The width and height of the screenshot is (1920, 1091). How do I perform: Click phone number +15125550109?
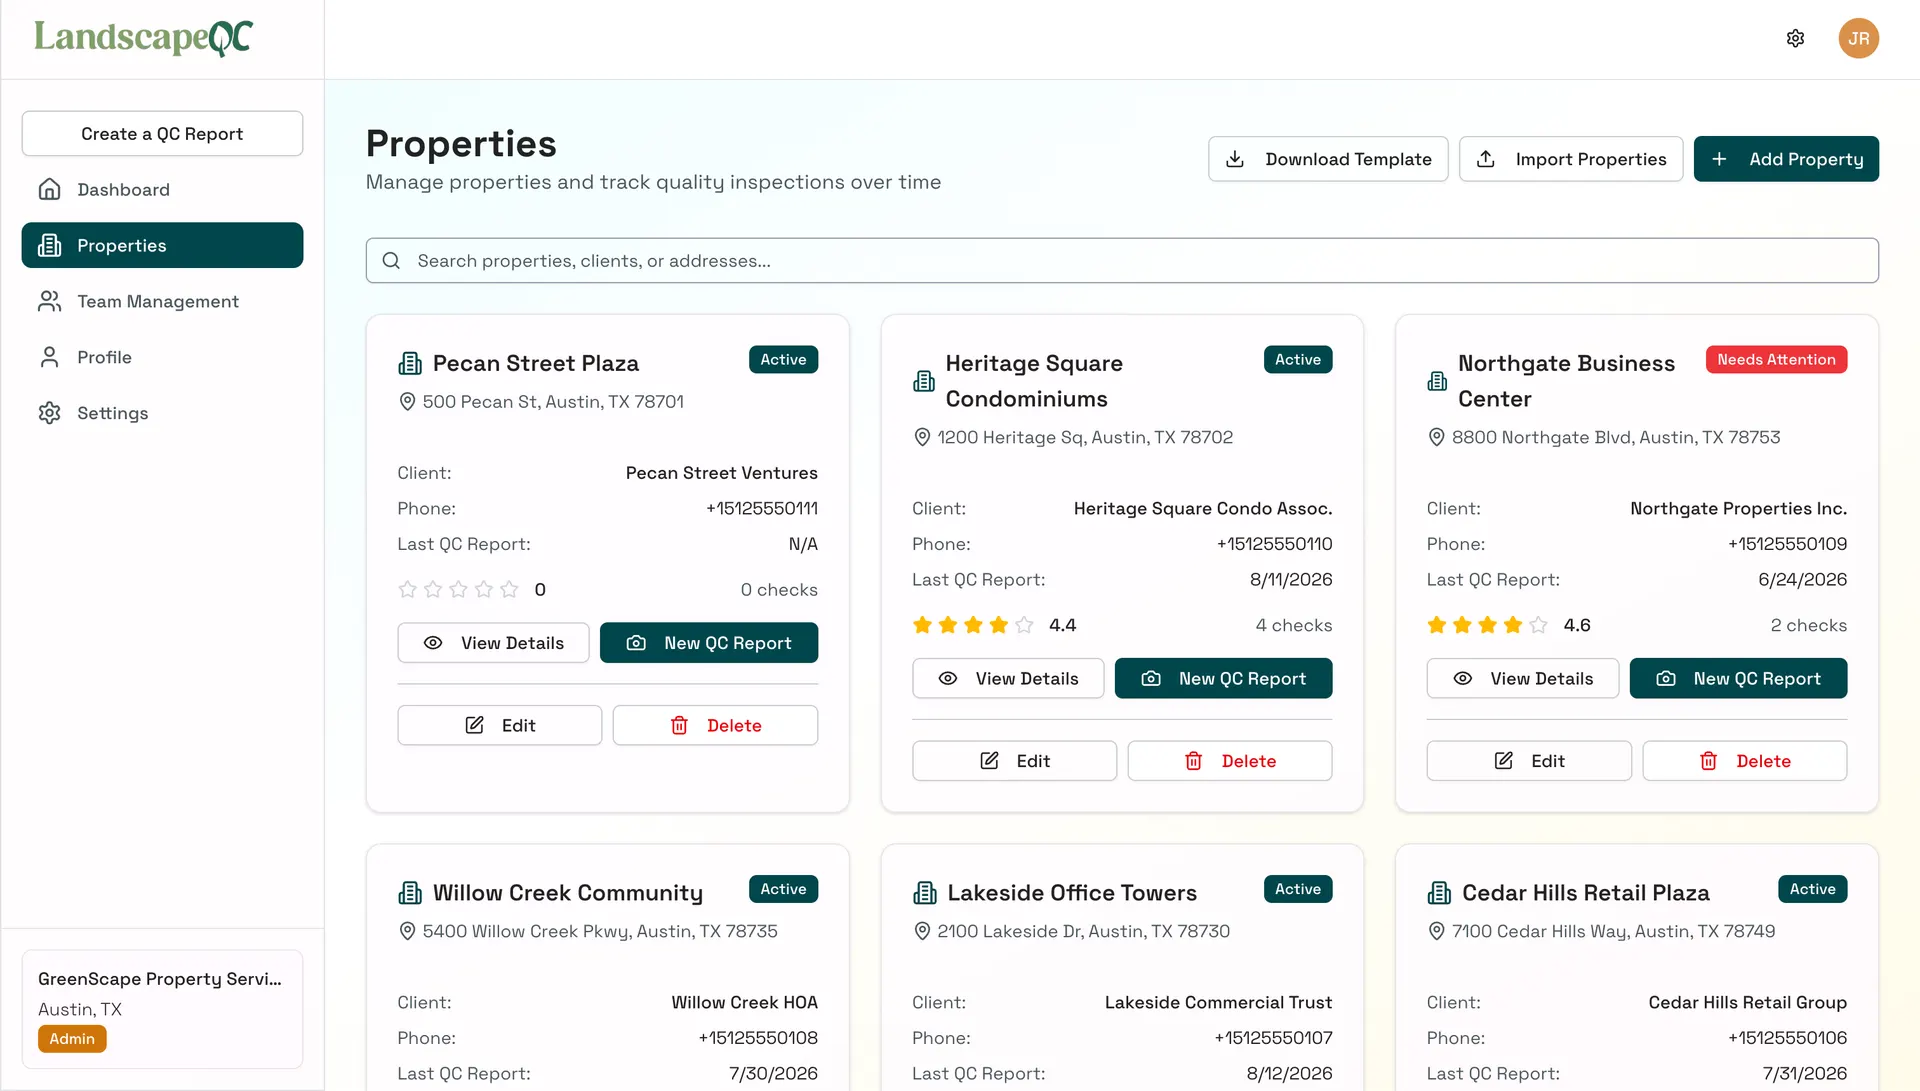click(1788, 545)
